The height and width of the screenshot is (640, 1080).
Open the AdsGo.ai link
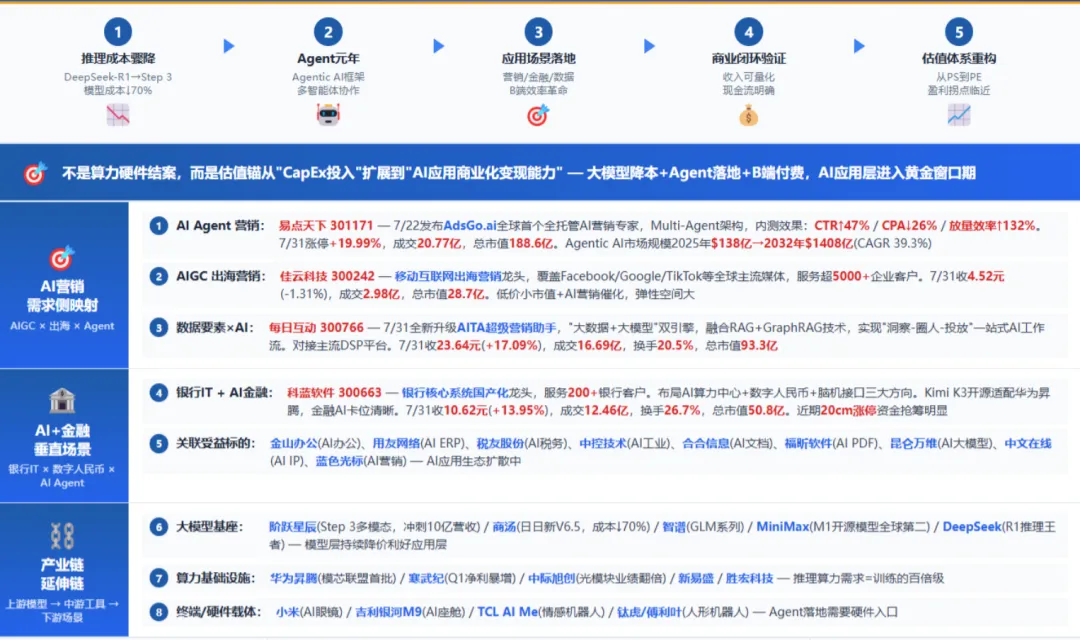tap(470, 225)
